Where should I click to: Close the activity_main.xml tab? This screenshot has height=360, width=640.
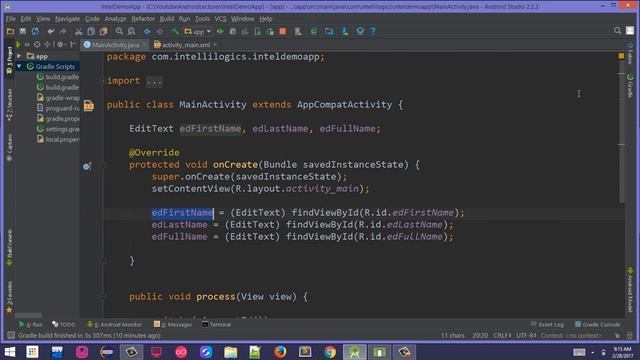click(x=215, y=44)
